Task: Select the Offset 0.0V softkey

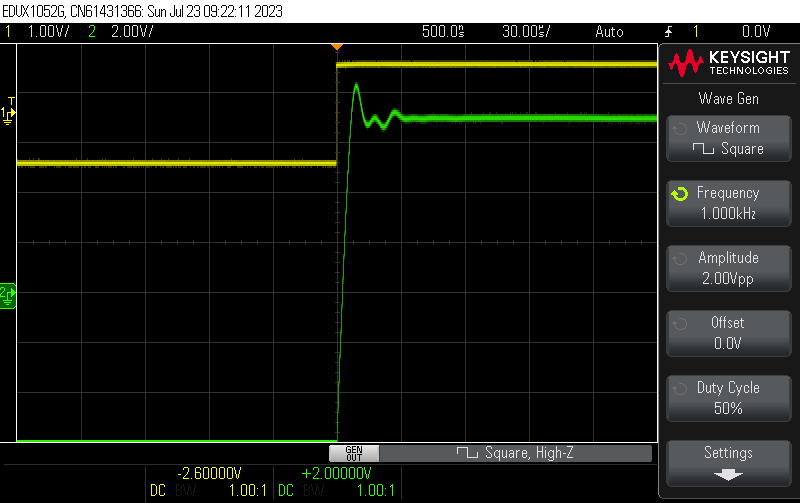Action: tap(728, 333)
